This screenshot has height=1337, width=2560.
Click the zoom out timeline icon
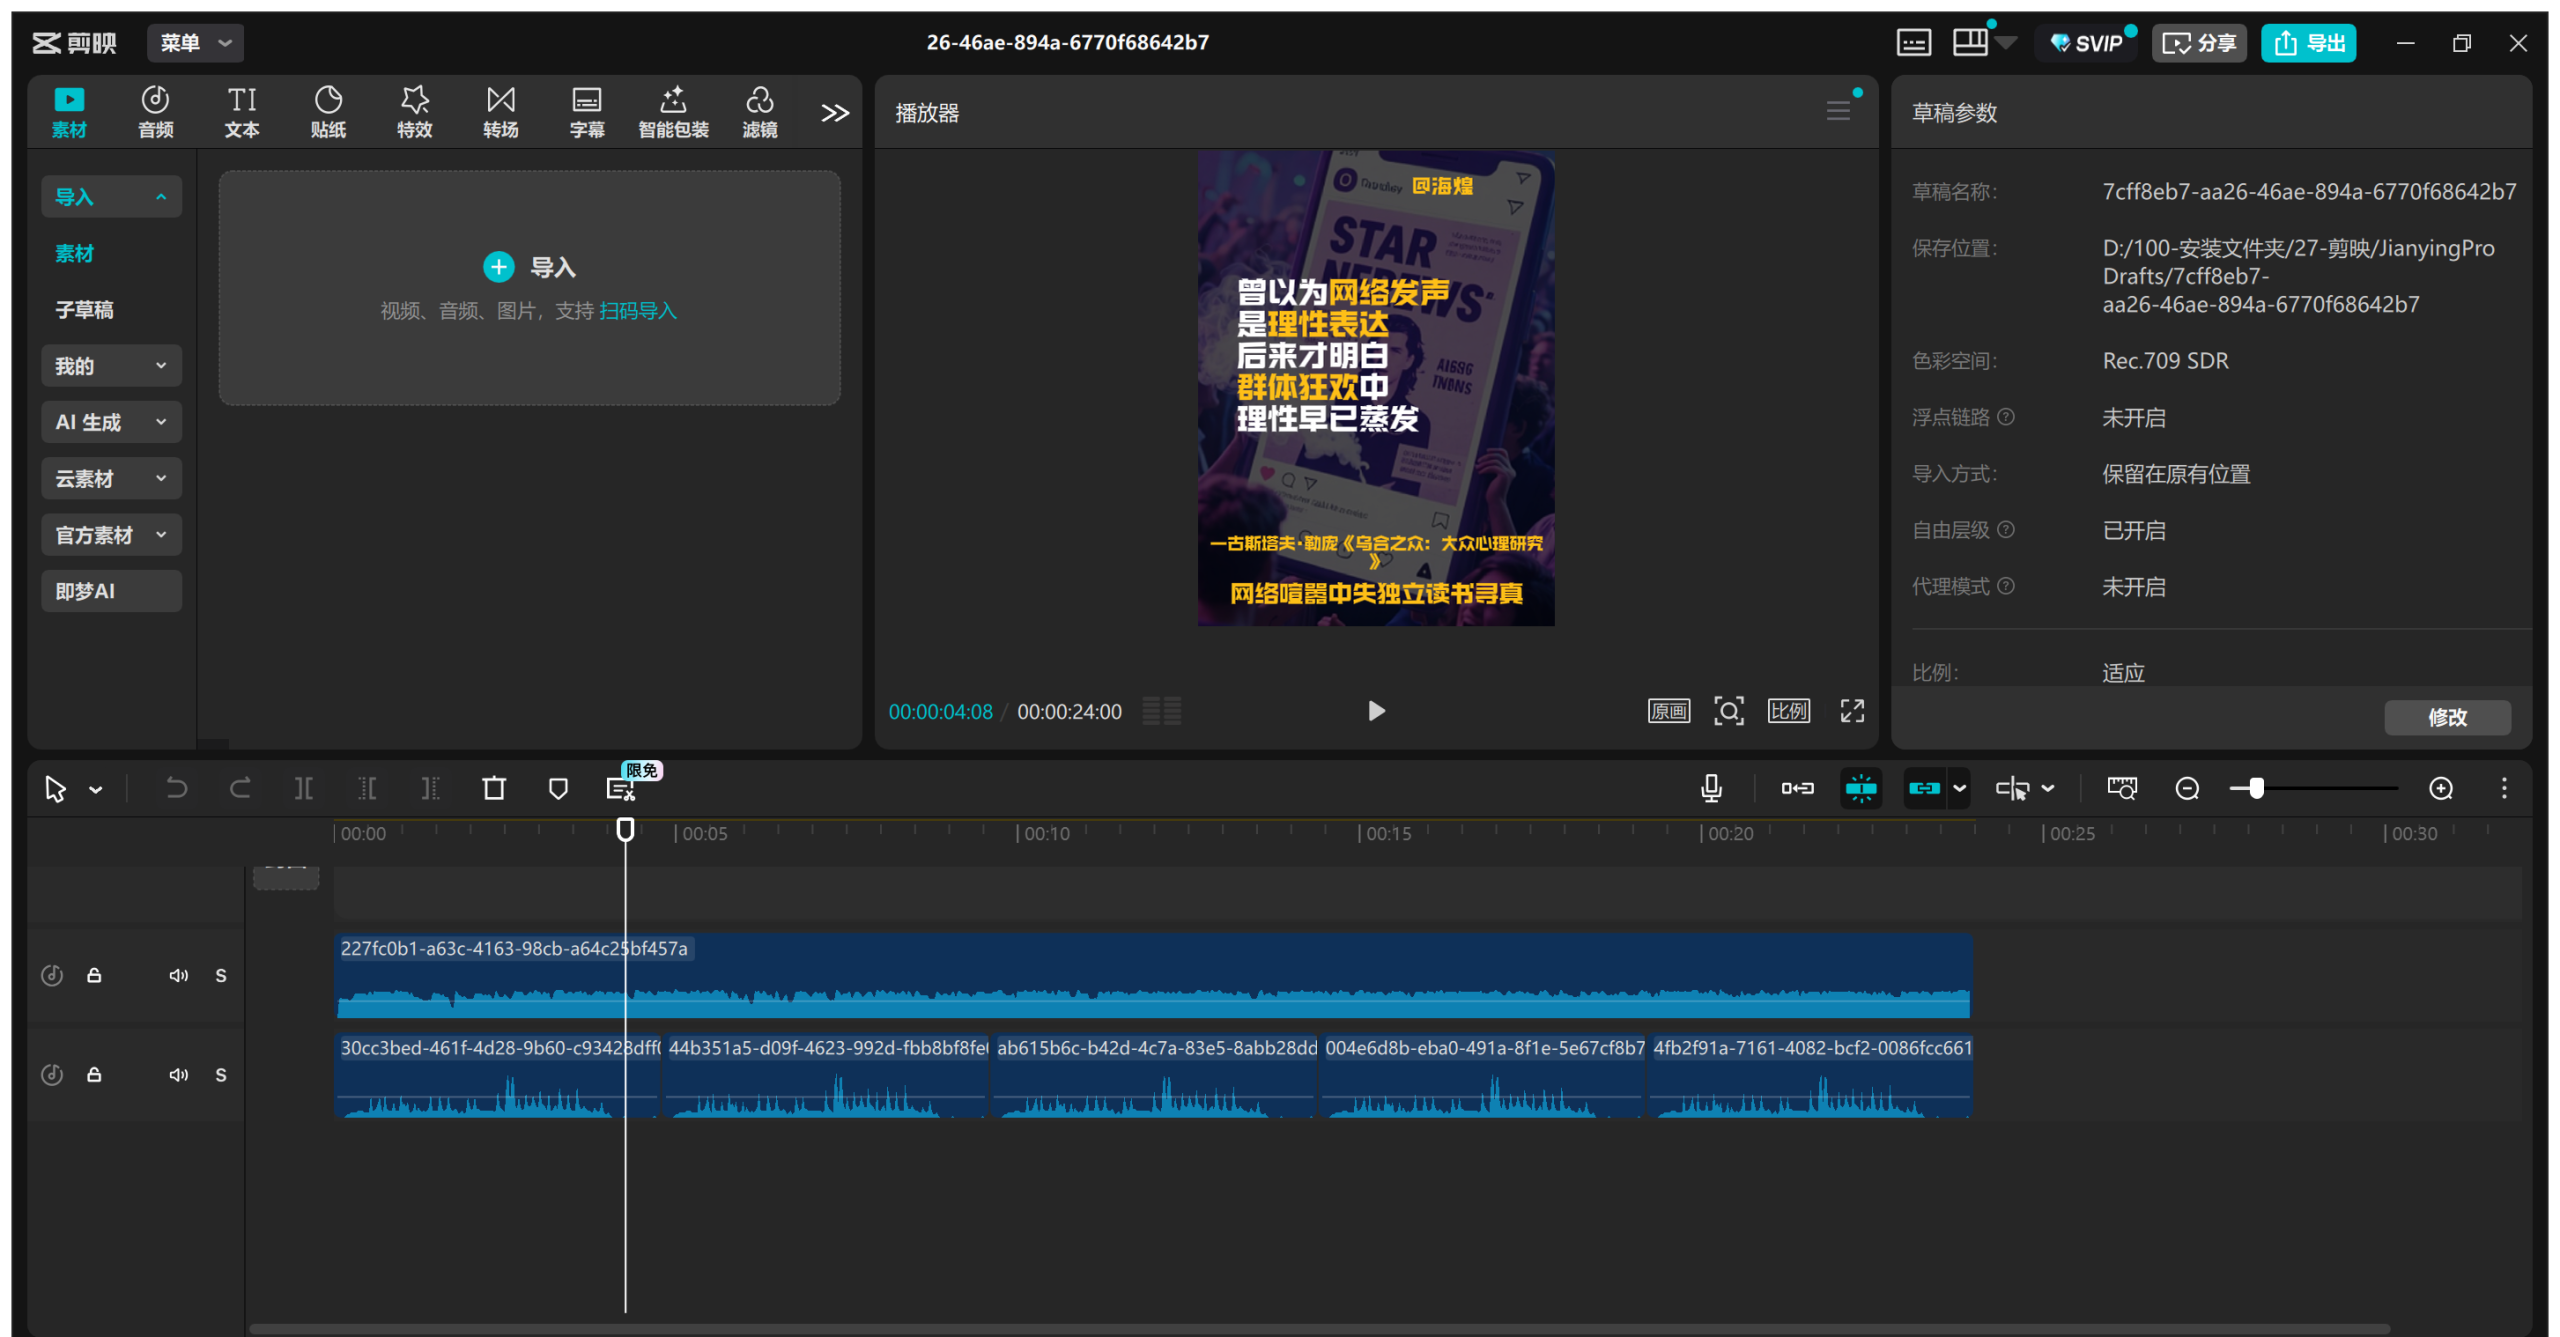(2187, 788)
